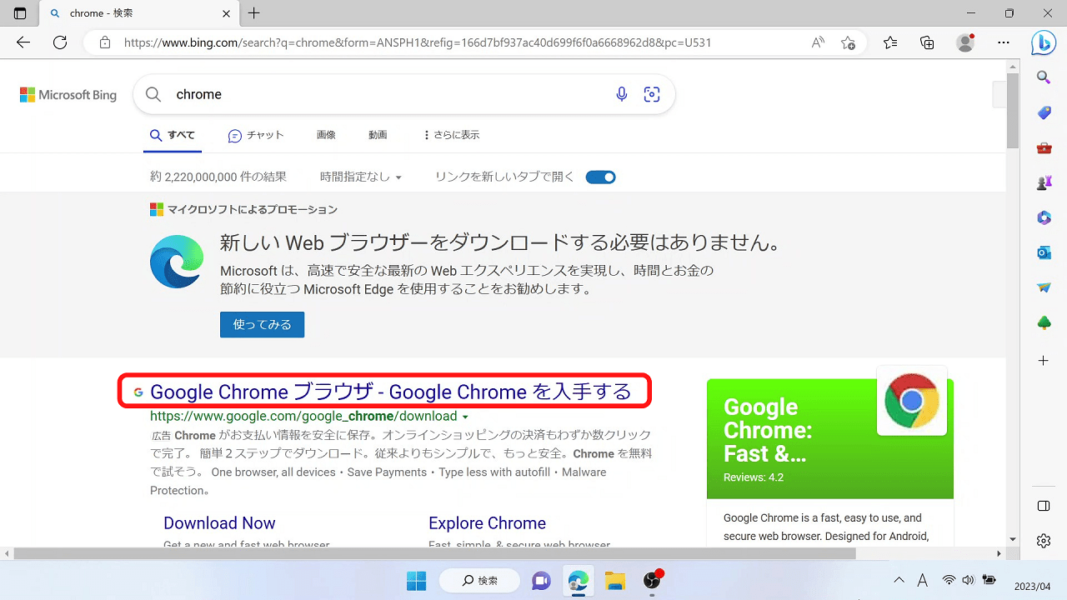The width and height of the screenshot is (1067, 600).
Task: Start voice search using the microphone icon
Action: pos(621,94)
